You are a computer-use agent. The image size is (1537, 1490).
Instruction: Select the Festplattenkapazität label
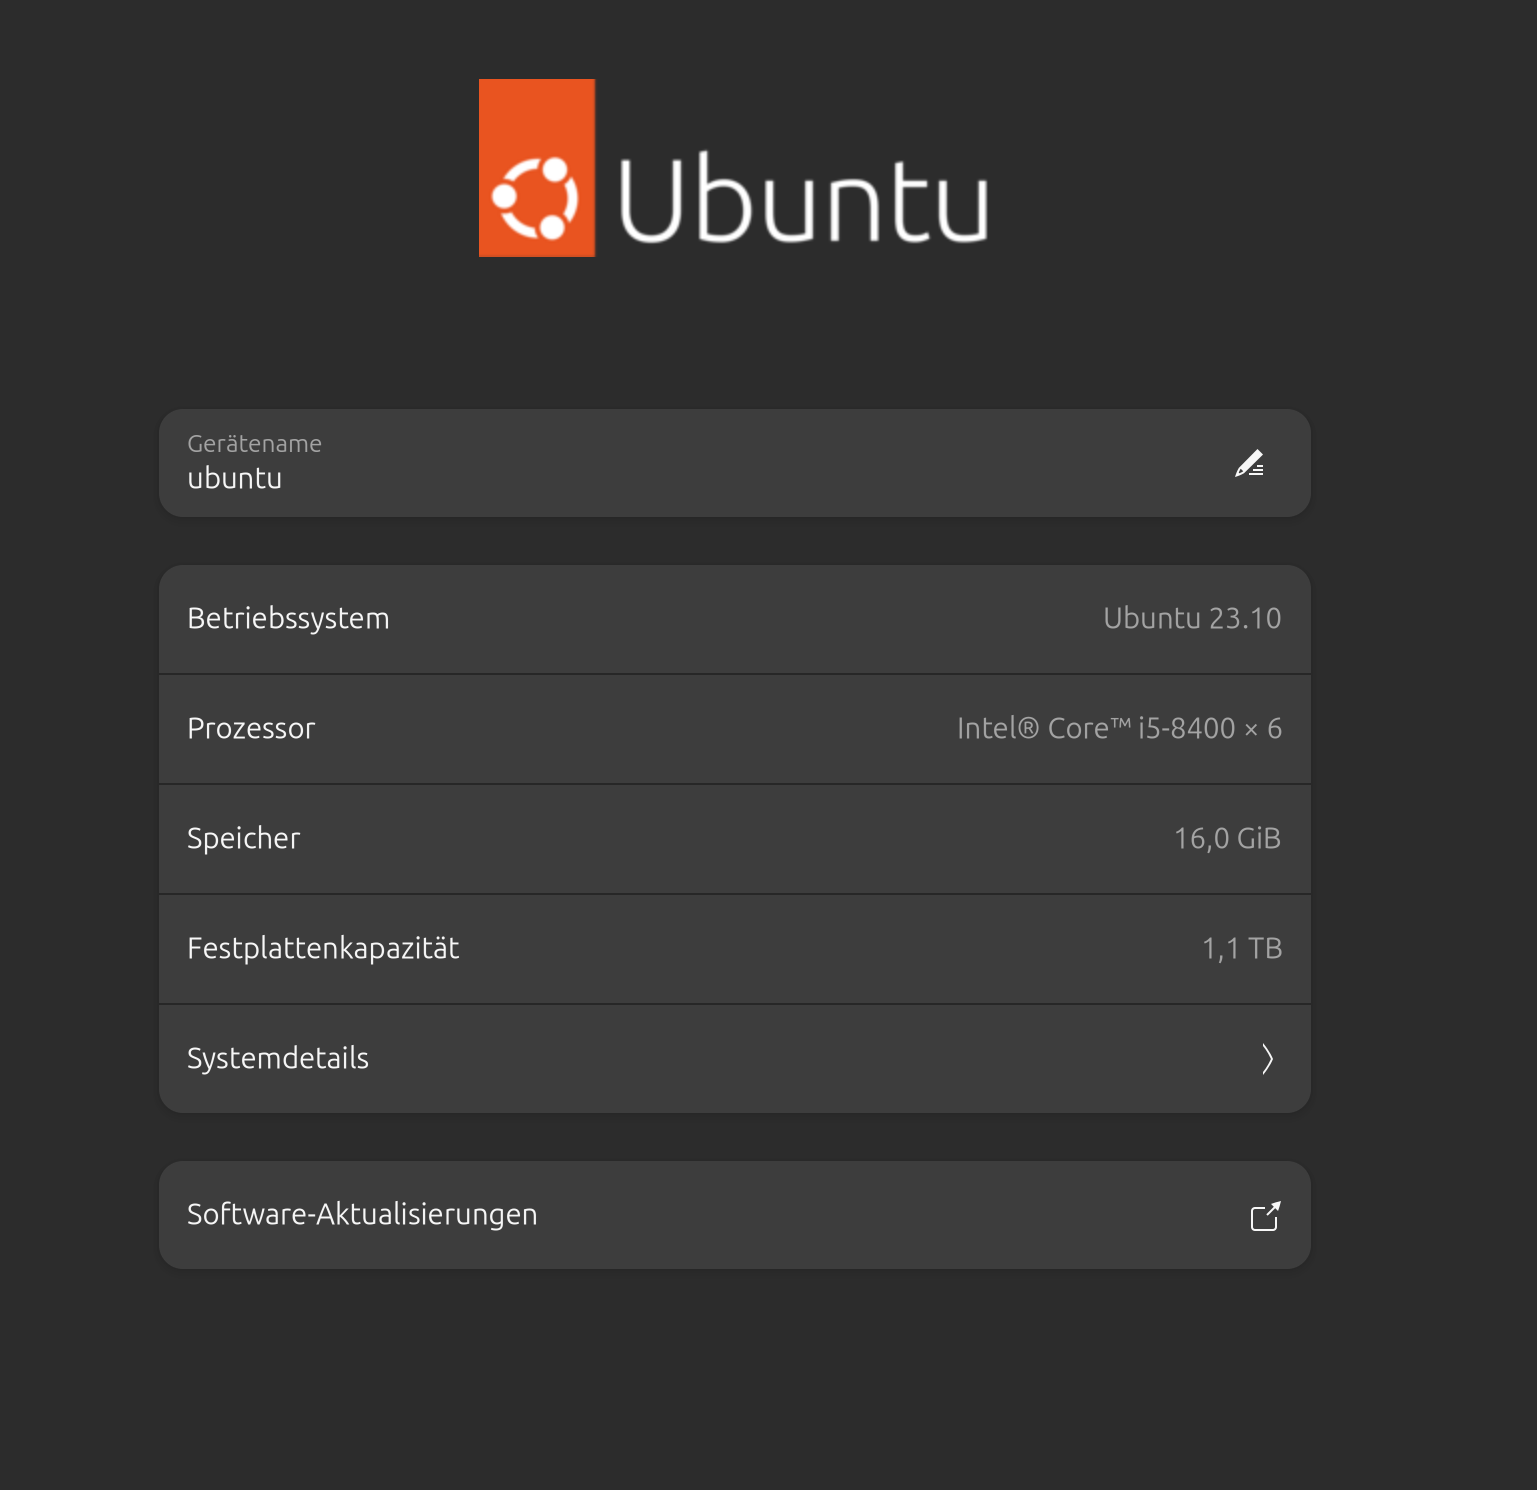pyautogui.click(x=323, y=949)
